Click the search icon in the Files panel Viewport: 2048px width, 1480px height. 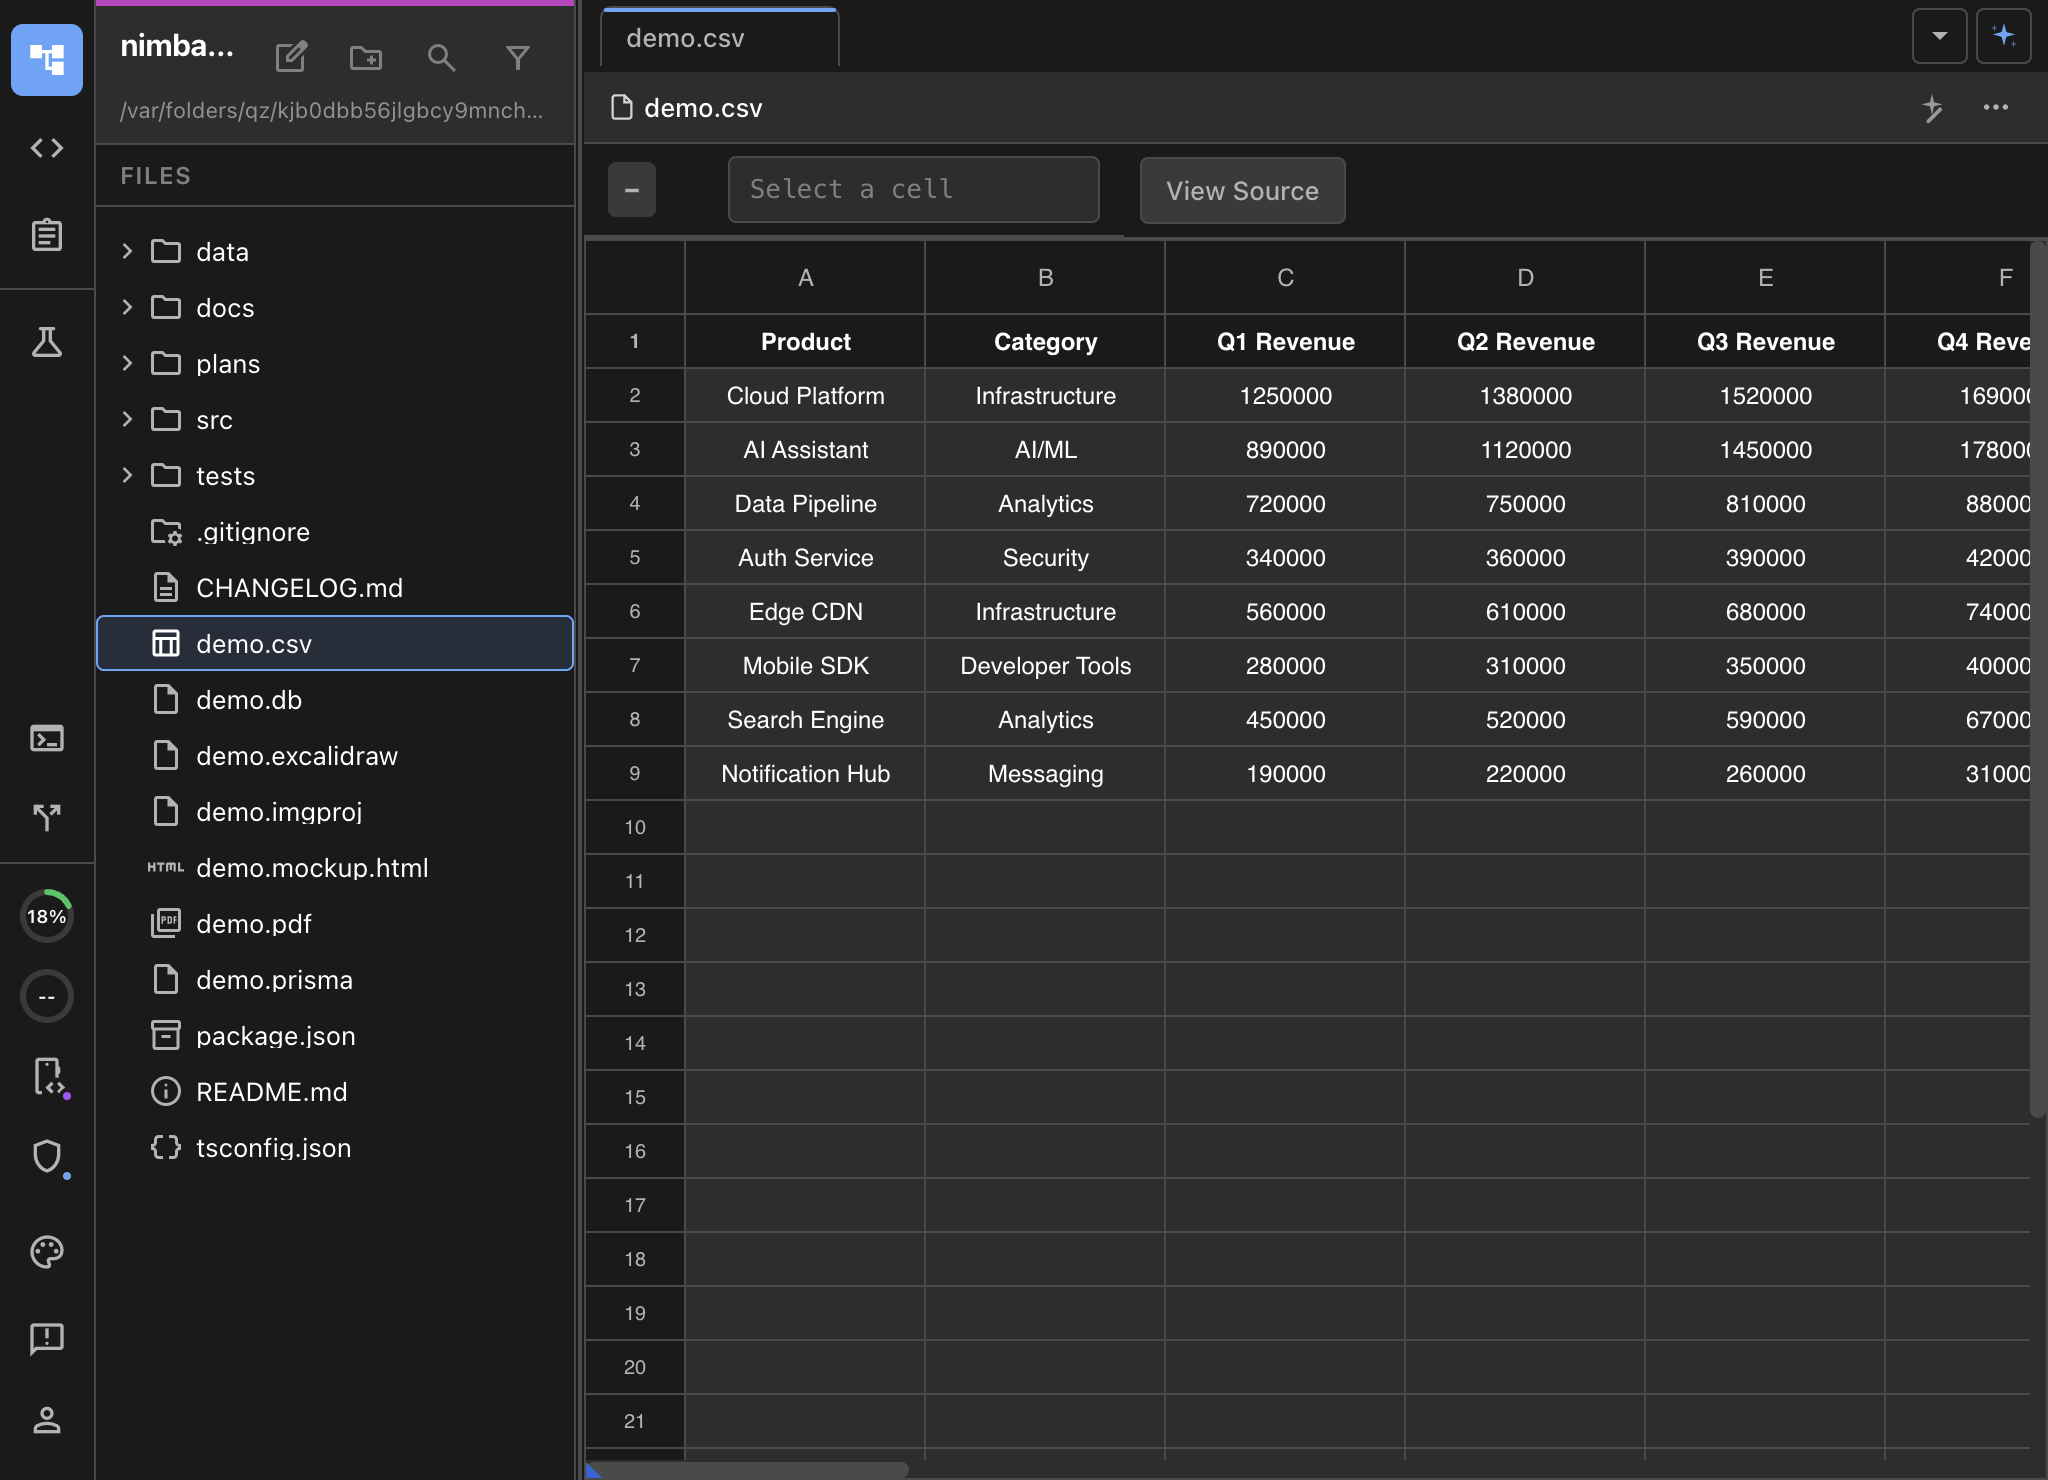pos(441,57)
